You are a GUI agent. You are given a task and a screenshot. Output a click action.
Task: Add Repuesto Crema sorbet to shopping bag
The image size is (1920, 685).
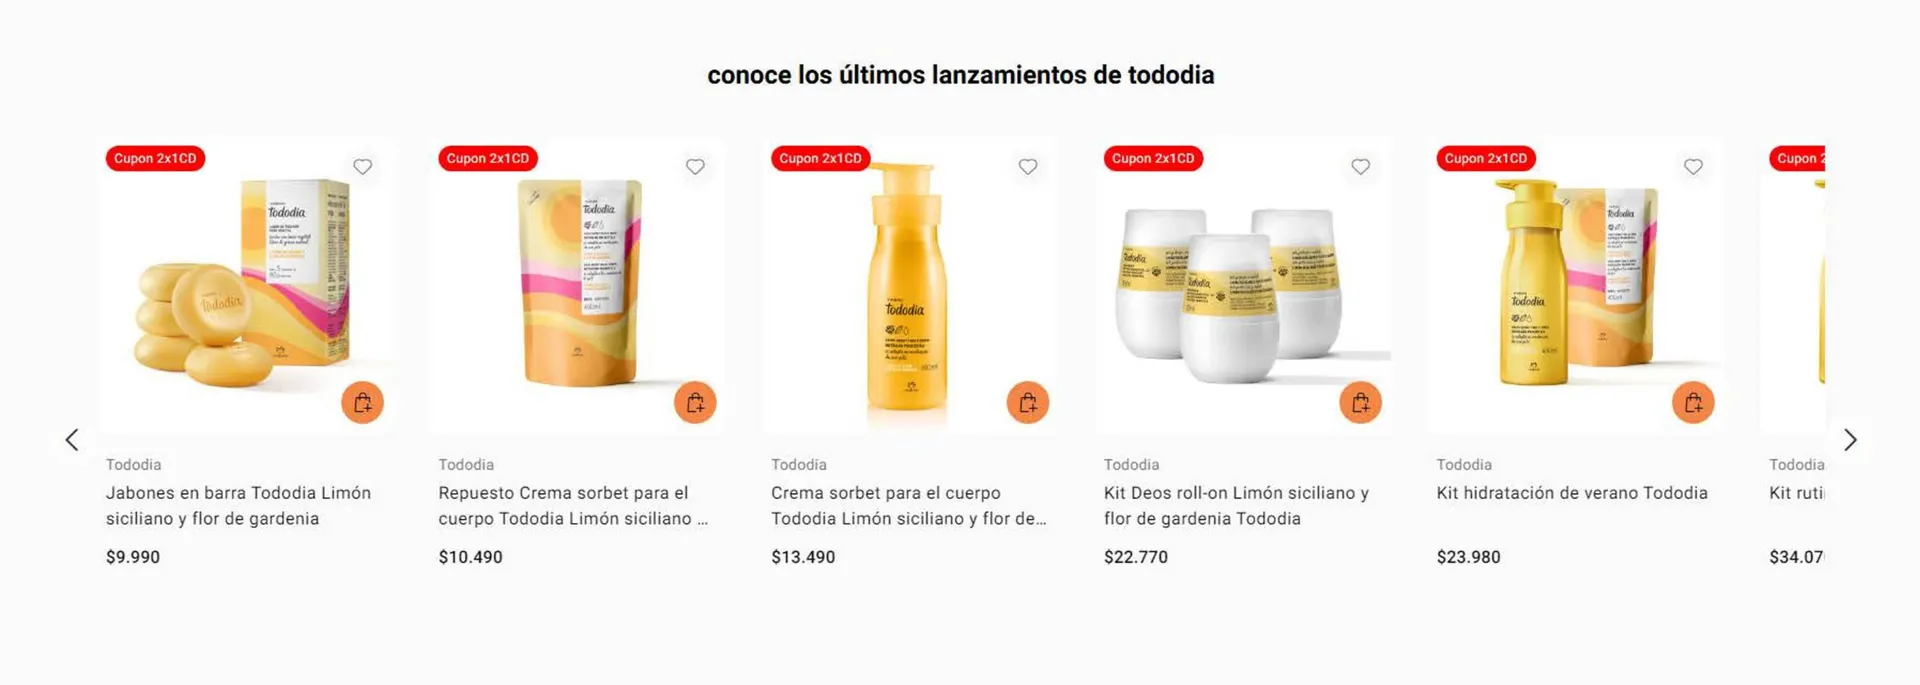[695, 403]
